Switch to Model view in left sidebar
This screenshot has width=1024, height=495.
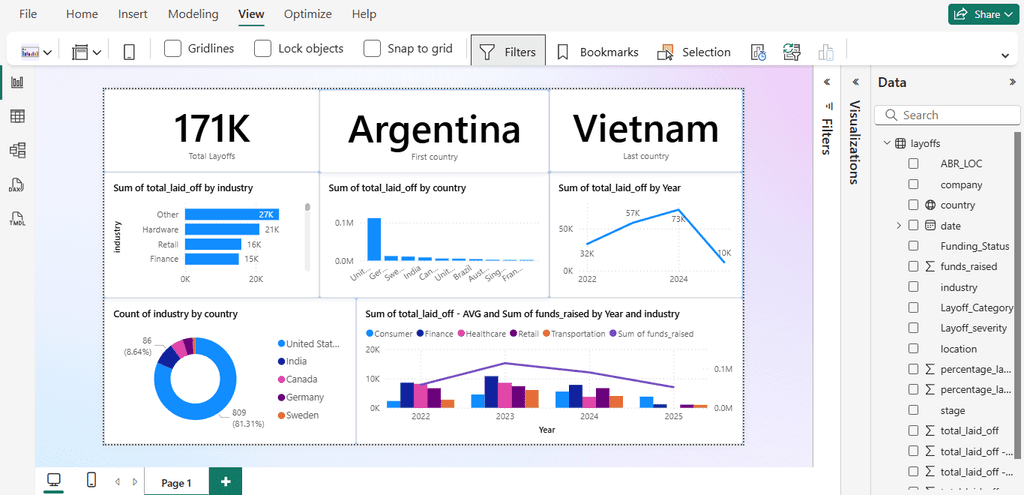coord(18,151)
